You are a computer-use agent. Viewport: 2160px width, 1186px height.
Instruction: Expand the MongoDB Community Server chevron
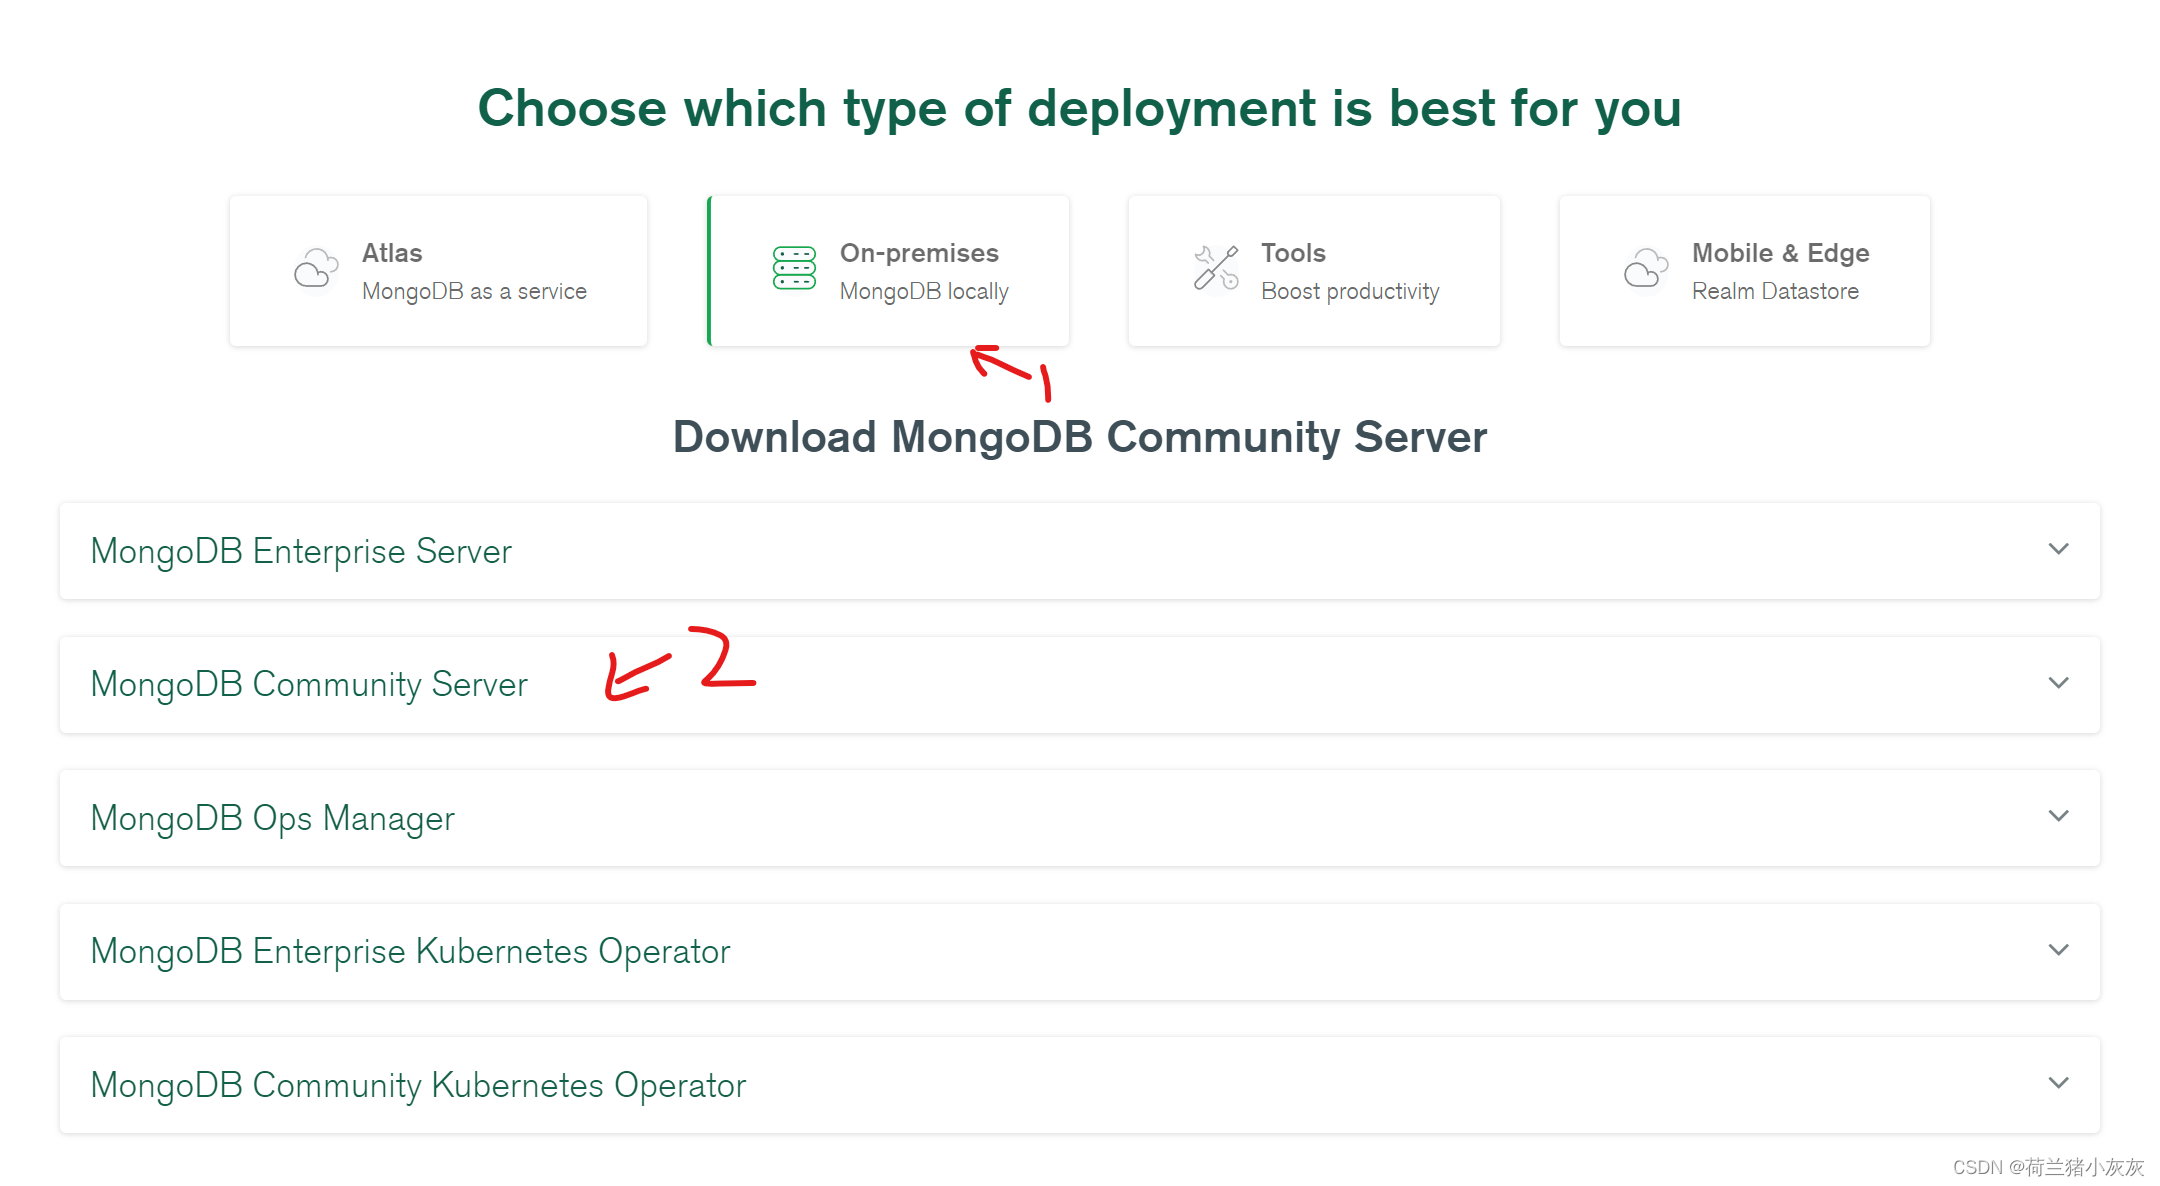point(2058,683)
